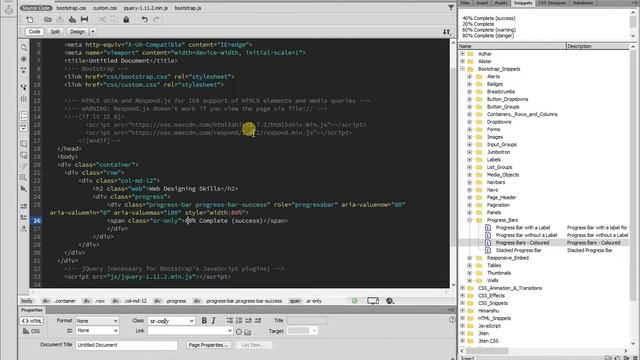Expand the Alerts snippets folder
The width and height of the screenshot is (640, 360).
point(470,76)
